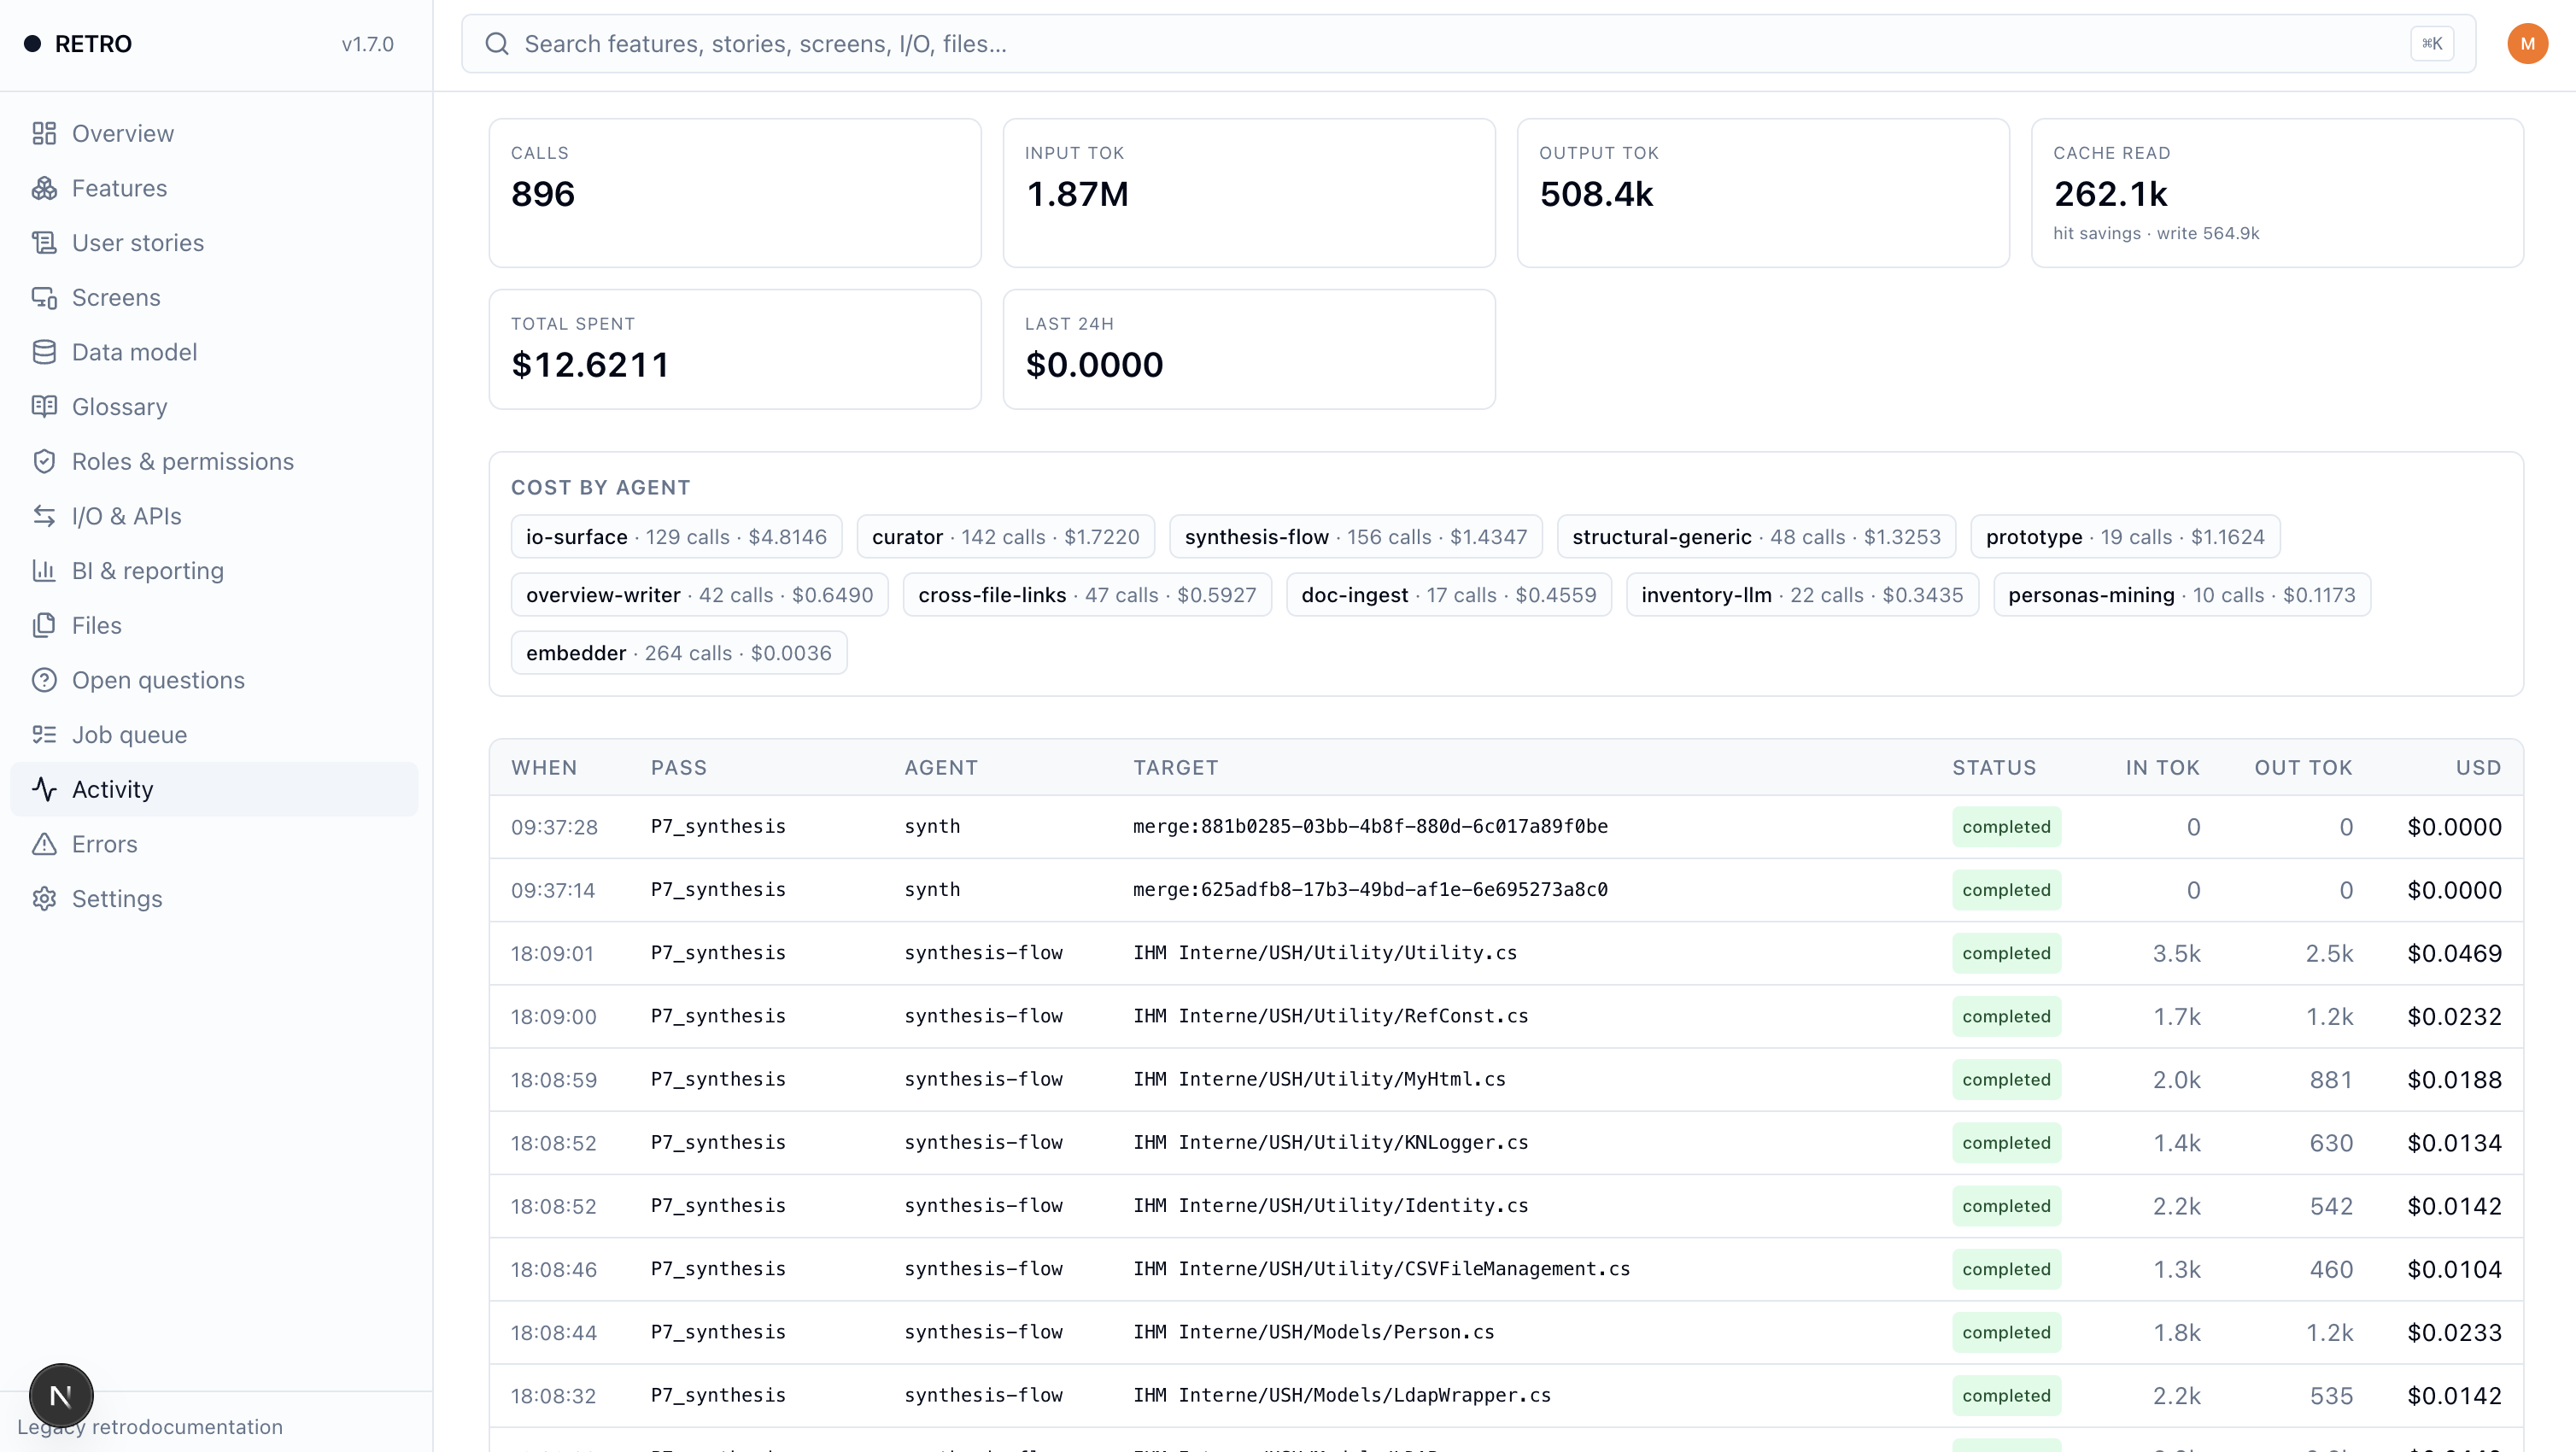Screen dimensions: 2576x1452
Task: Click the overview-writer agent chip
Action: pyautogui.click(x=699, y=595)
